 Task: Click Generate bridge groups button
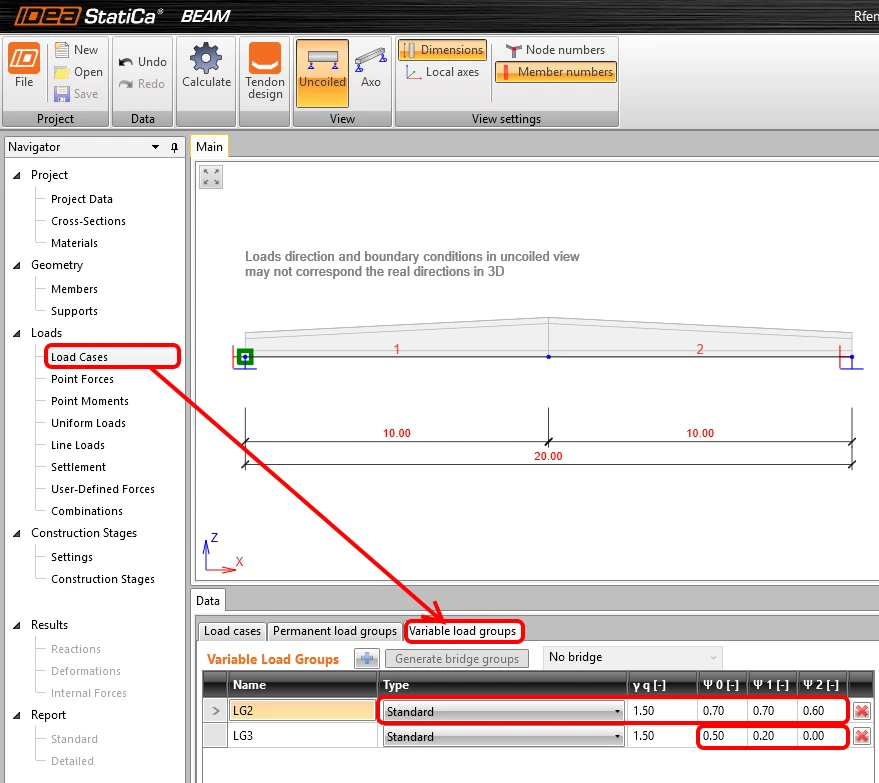pyautogui.click(x=457, y=659)
